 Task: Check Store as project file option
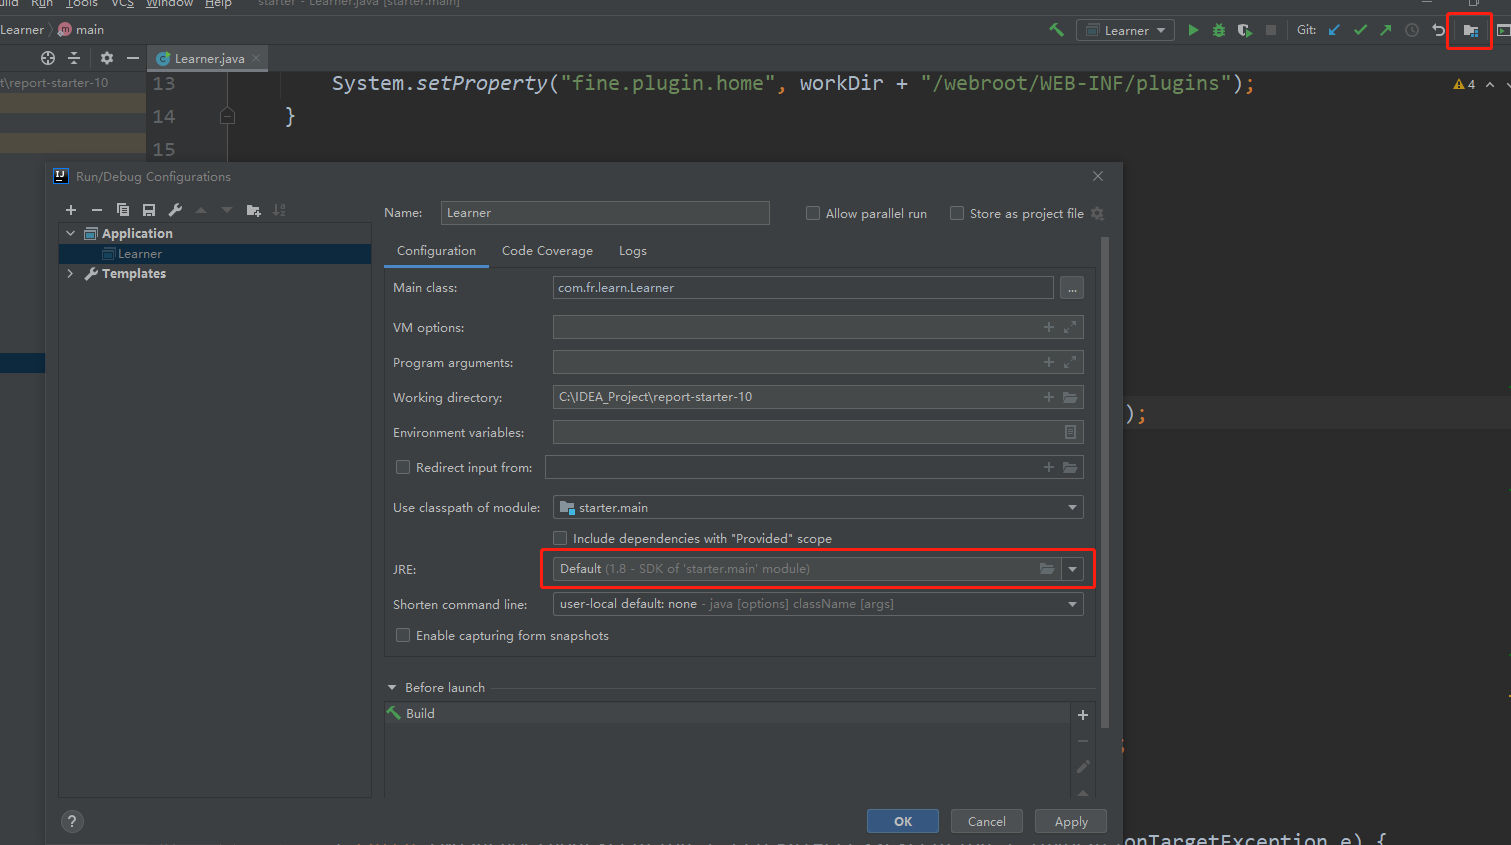[957, 213]
